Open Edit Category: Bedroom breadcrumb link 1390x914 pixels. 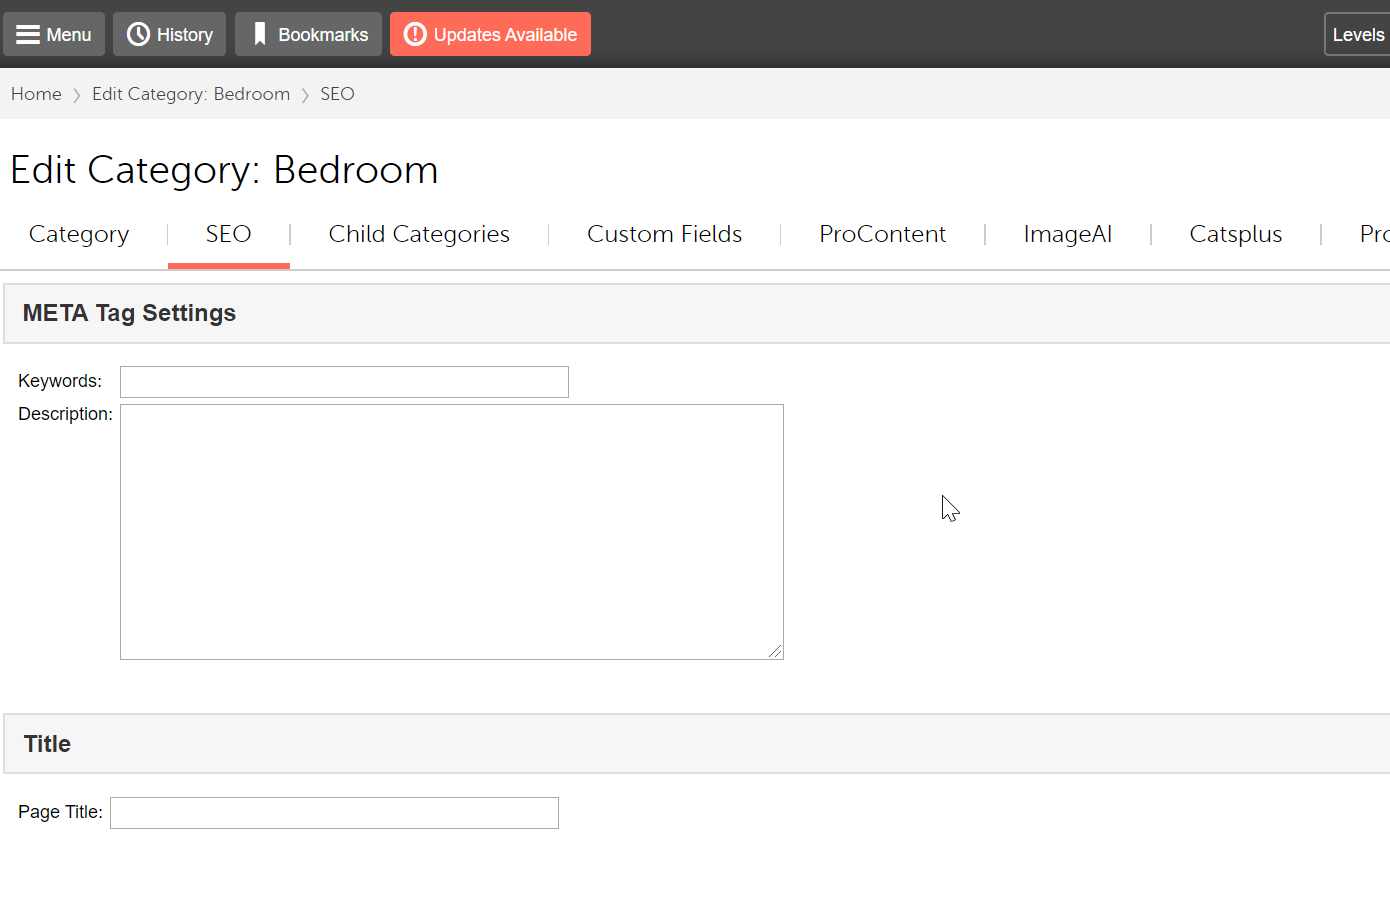point(190,94)
